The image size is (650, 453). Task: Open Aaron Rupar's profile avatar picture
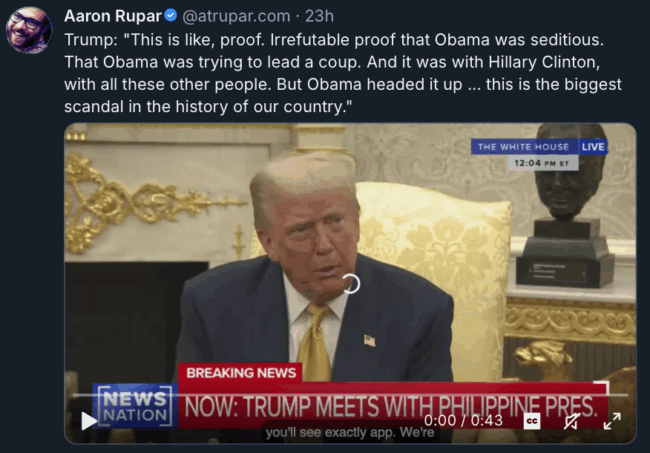(x=29, y=29)
